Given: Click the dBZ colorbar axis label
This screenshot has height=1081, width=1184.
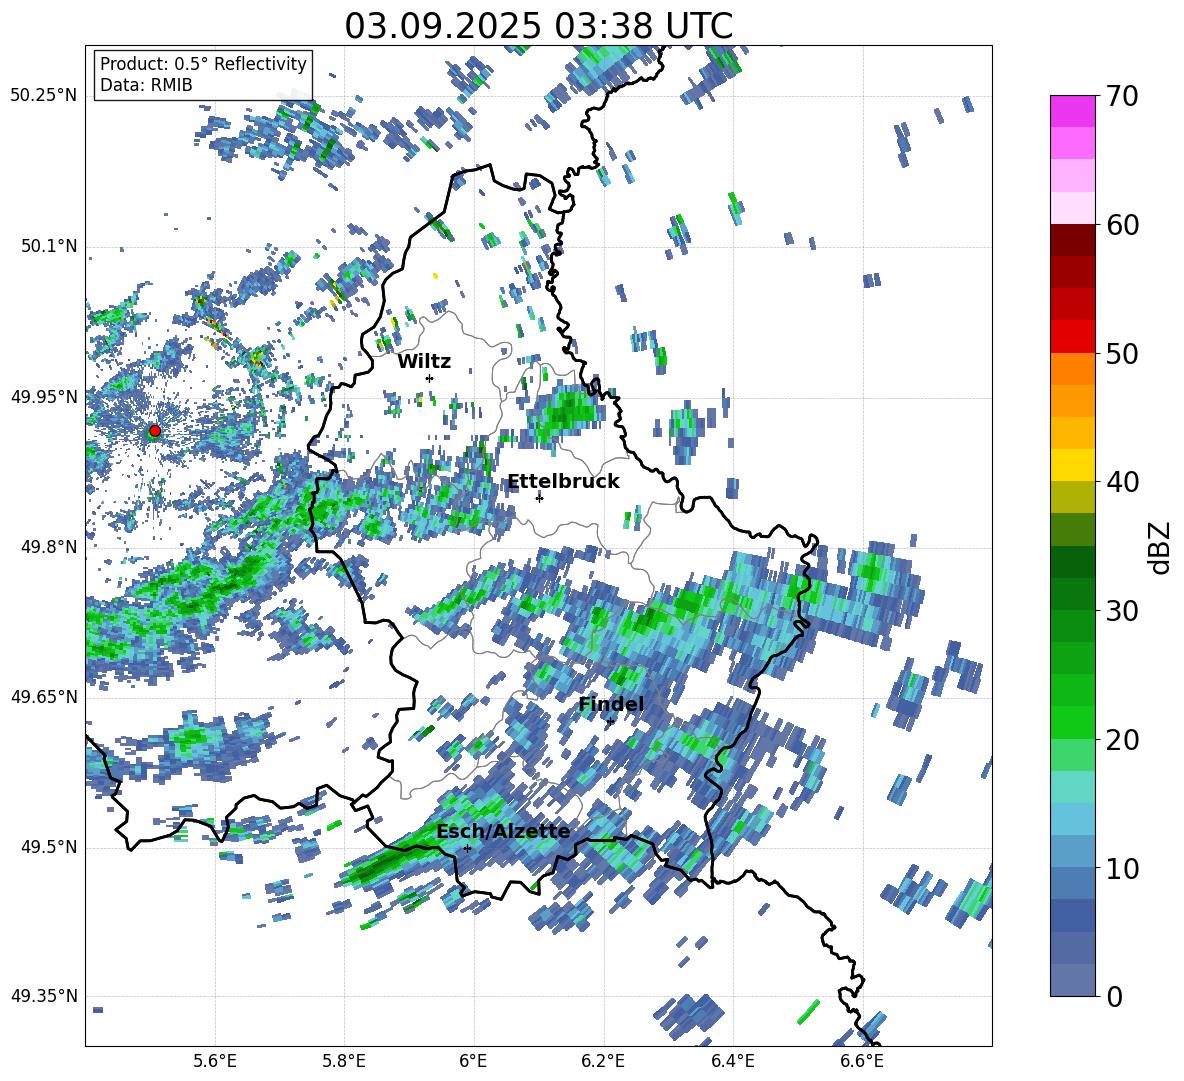Looking at the screenshot, I should (1159, 547).
